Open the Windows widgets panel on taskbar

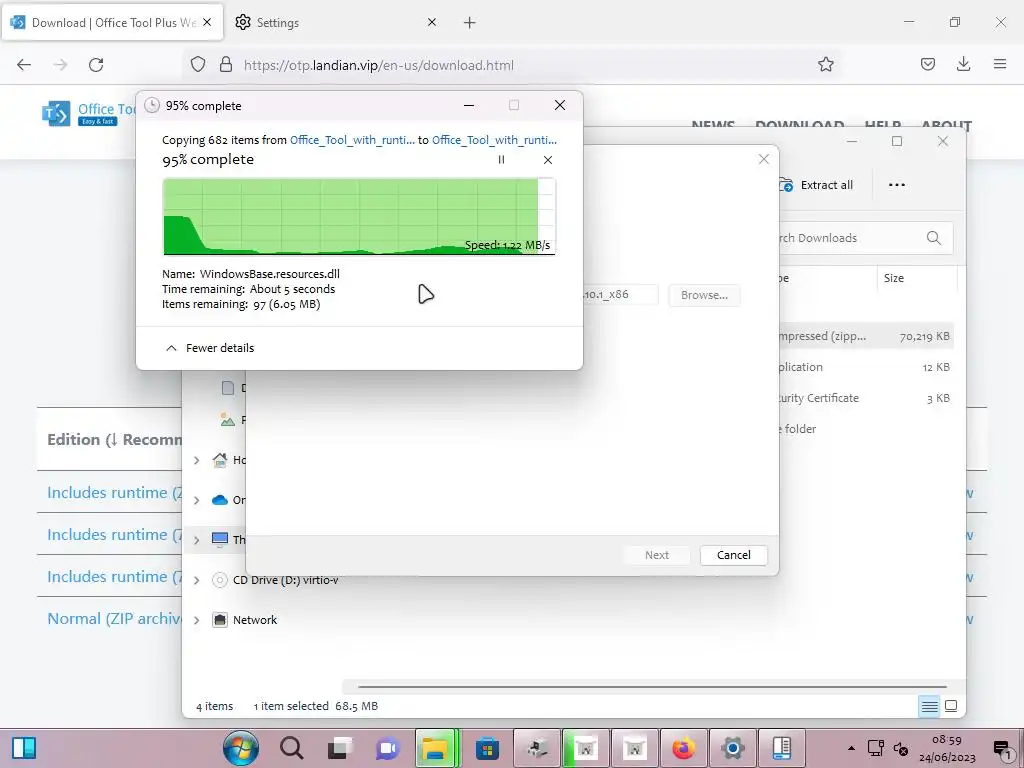(24, 748)
